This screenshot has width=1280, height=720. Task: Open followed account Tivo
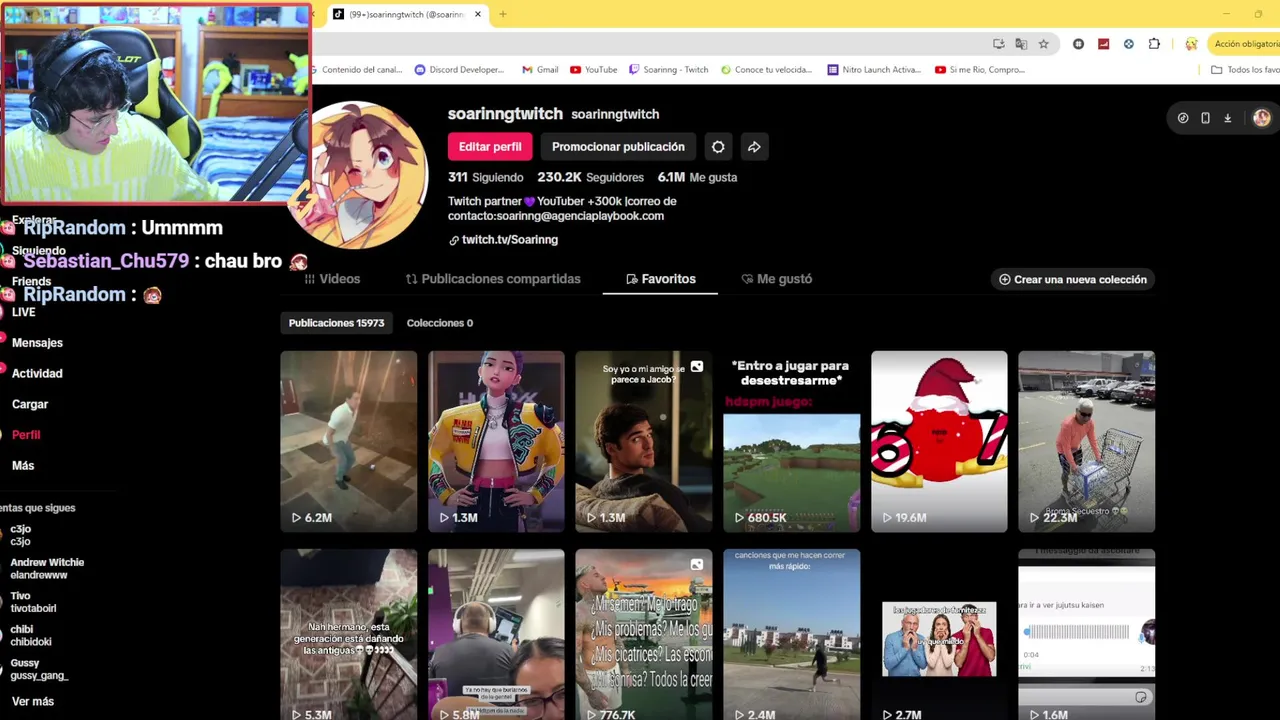click(33, 602)
